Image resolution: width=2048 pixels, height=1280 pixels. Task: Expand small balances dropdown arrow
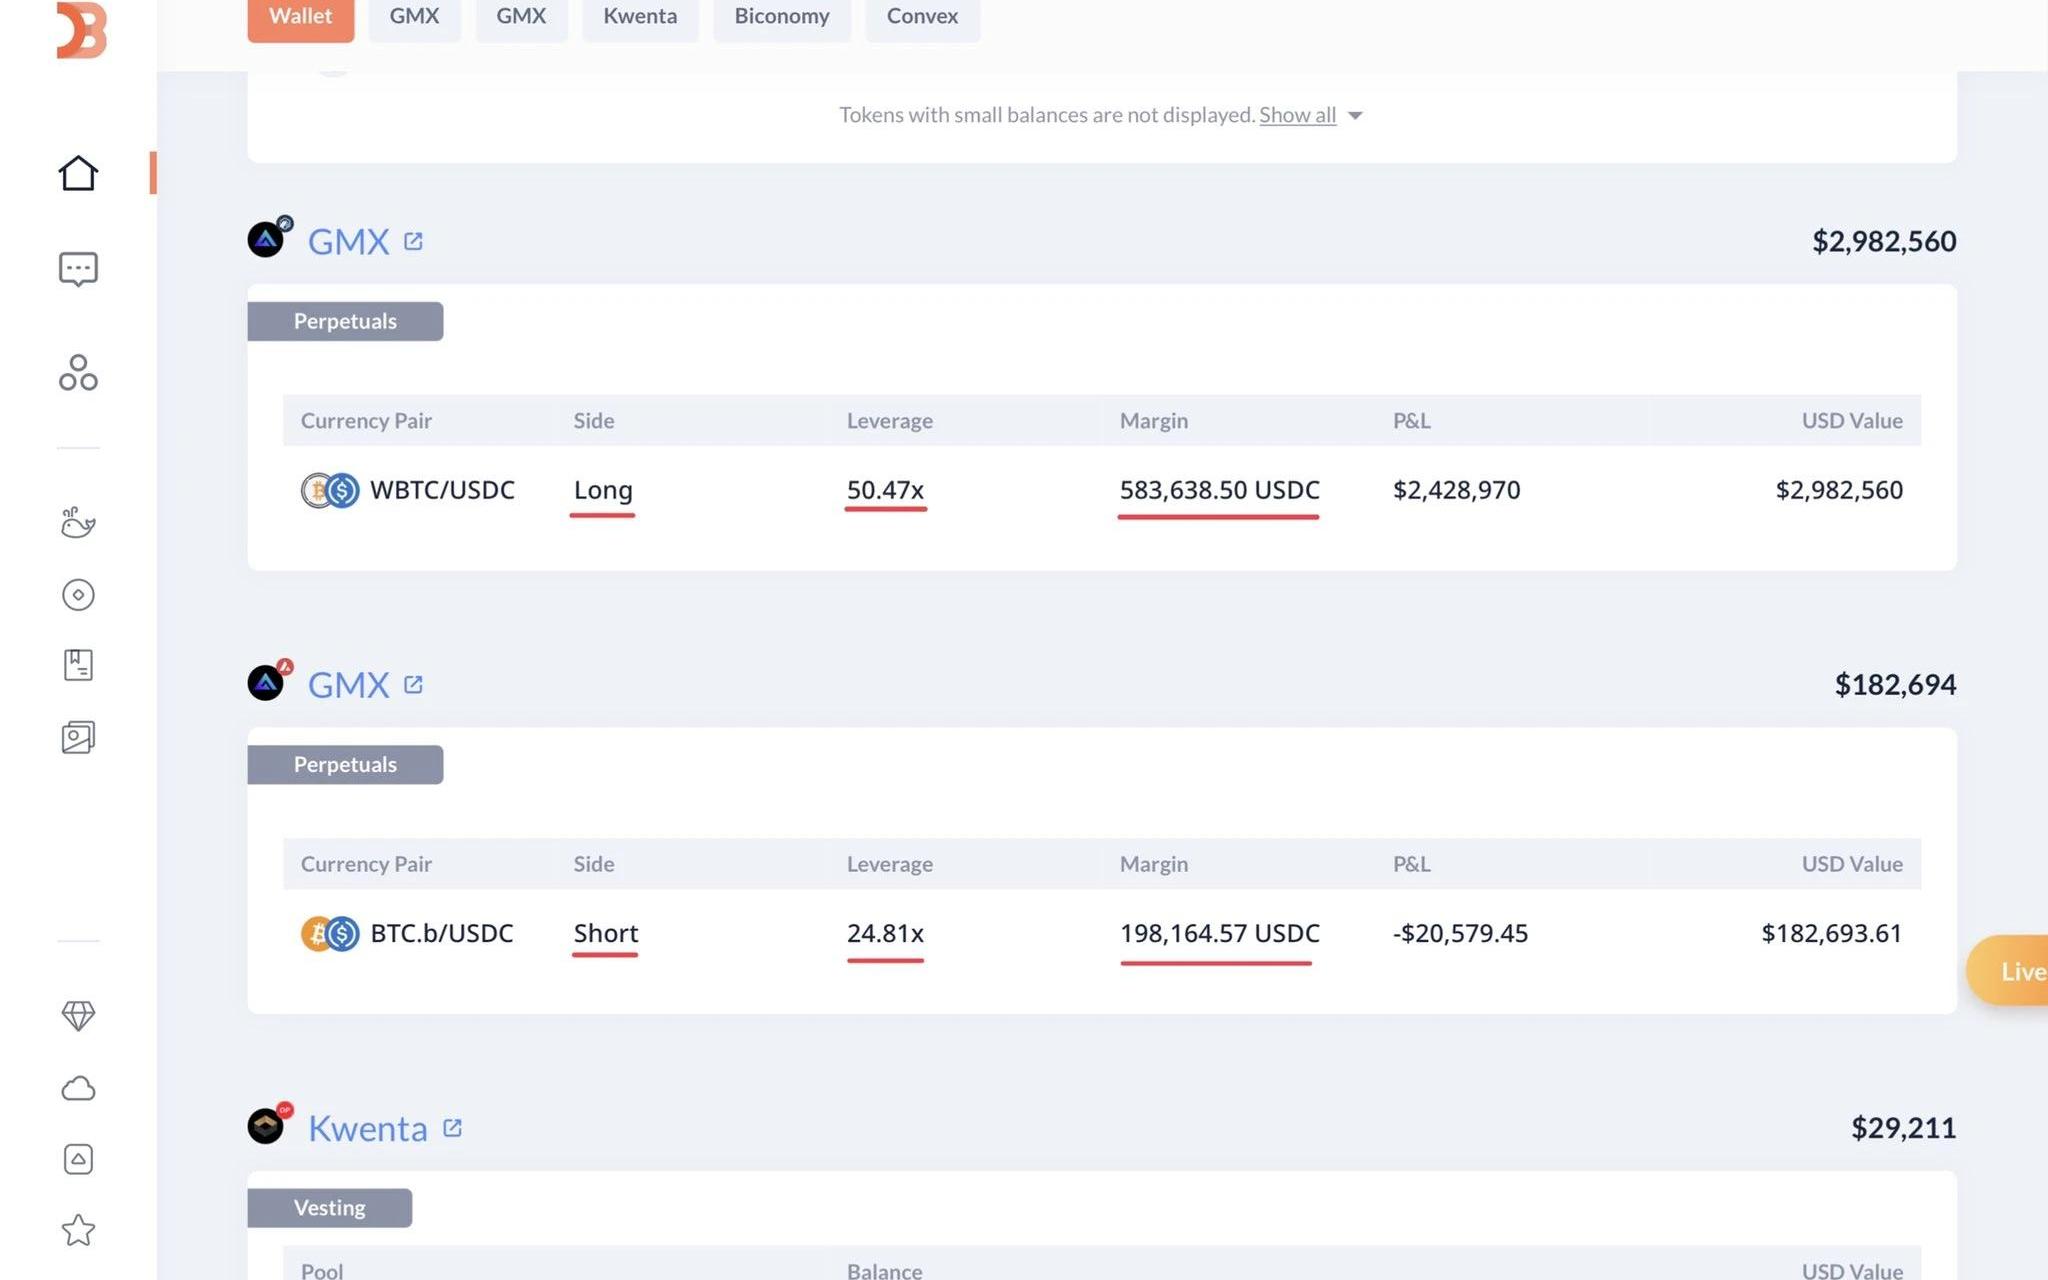[x=1355, y=116]
